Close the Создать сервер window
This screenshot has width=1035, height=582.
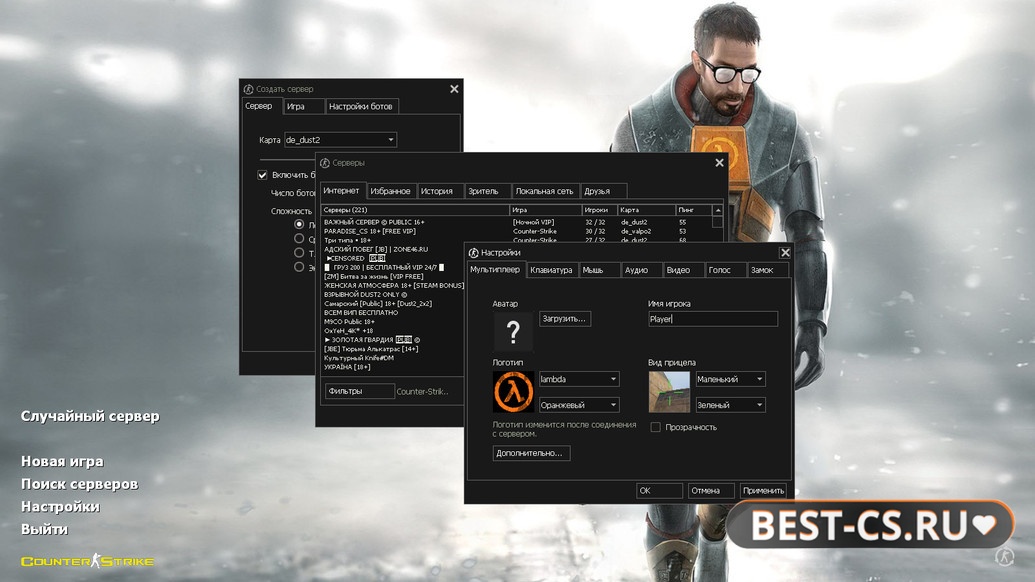454,89
